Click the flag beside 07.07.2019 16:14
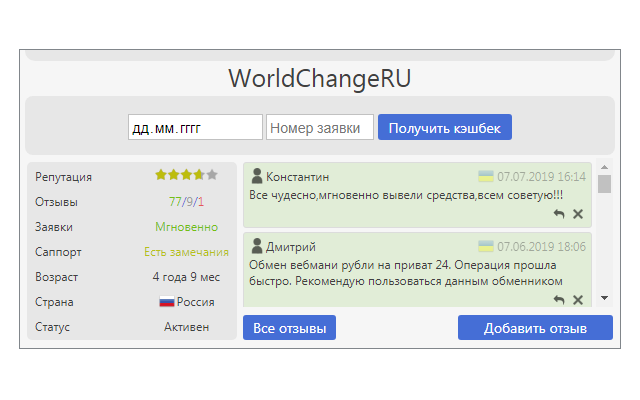 pyautogui.click(x=486, y=176)
